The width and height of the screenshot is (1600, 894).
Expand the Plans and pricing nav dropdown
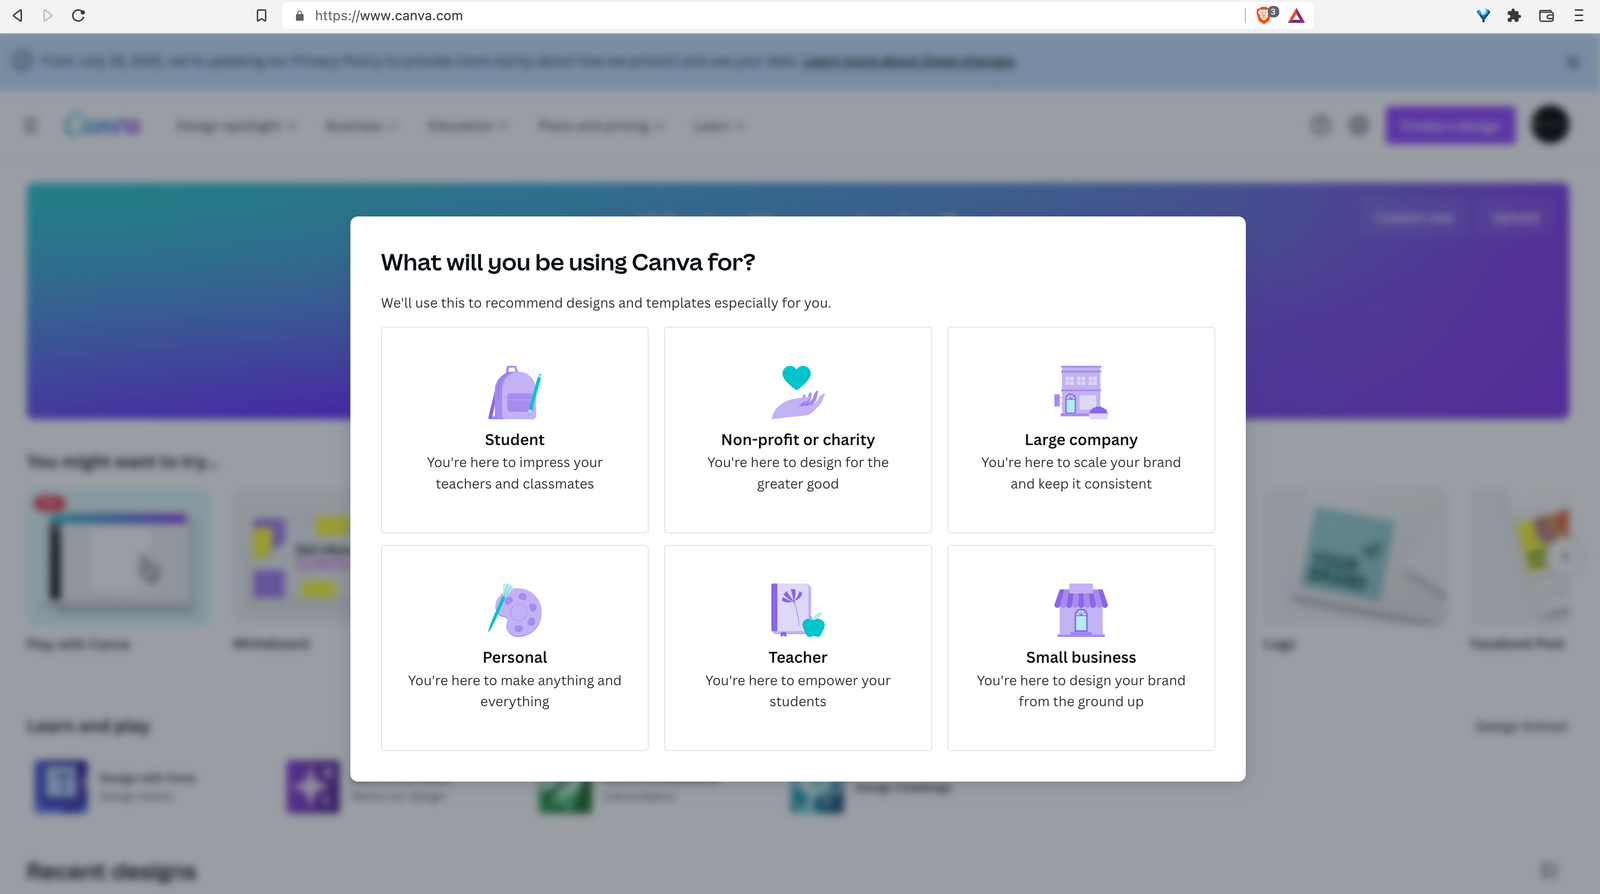[x=601, y=126]
